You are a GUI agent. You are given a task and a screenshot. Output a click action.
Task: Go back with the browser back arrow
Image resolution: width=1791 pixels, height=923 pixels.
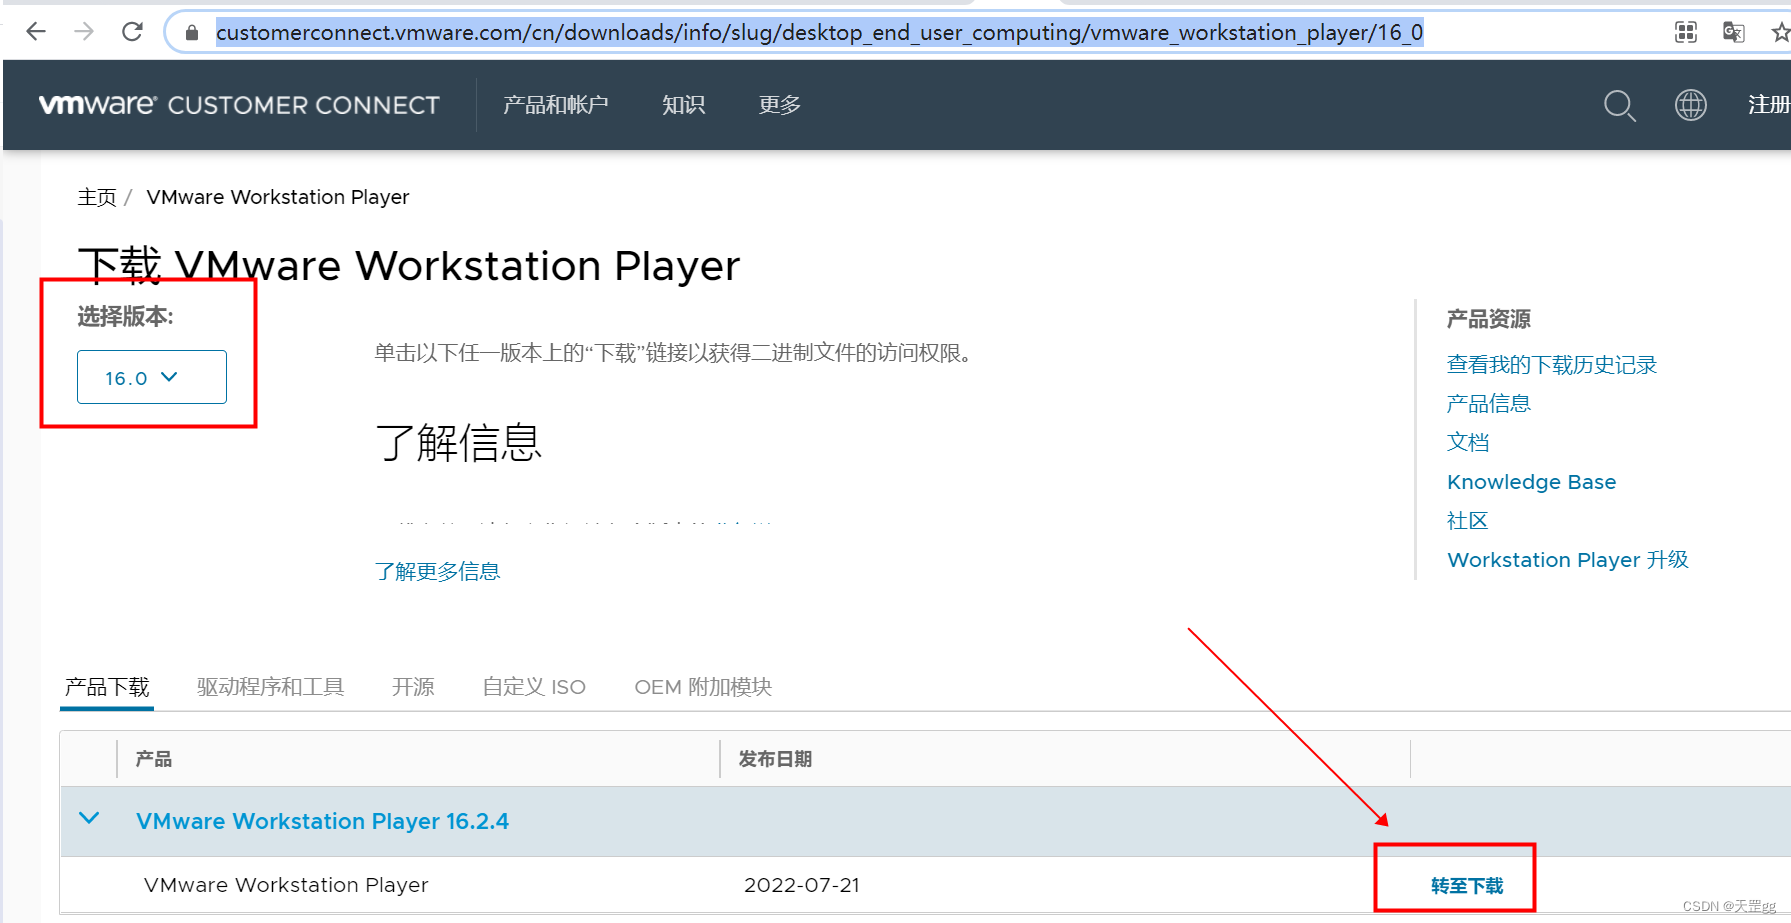pyautogui.click(x=36, y=32)
